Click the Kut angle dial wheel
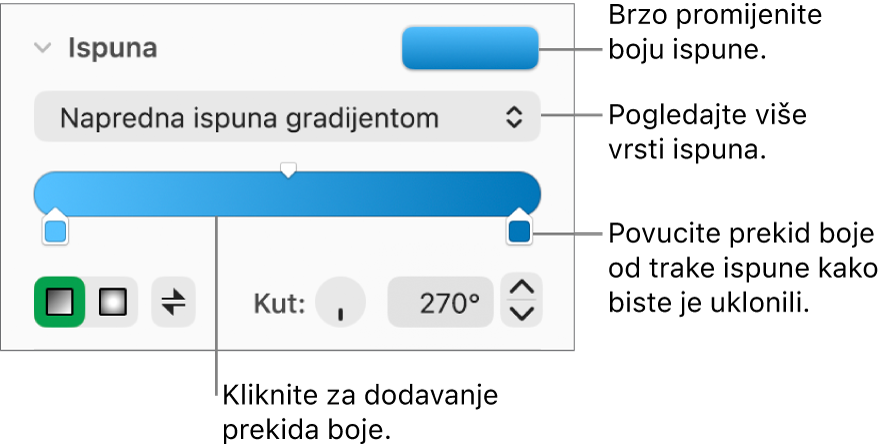The height and width of the screenshot is (447, 888). click(x=340, y=302)
